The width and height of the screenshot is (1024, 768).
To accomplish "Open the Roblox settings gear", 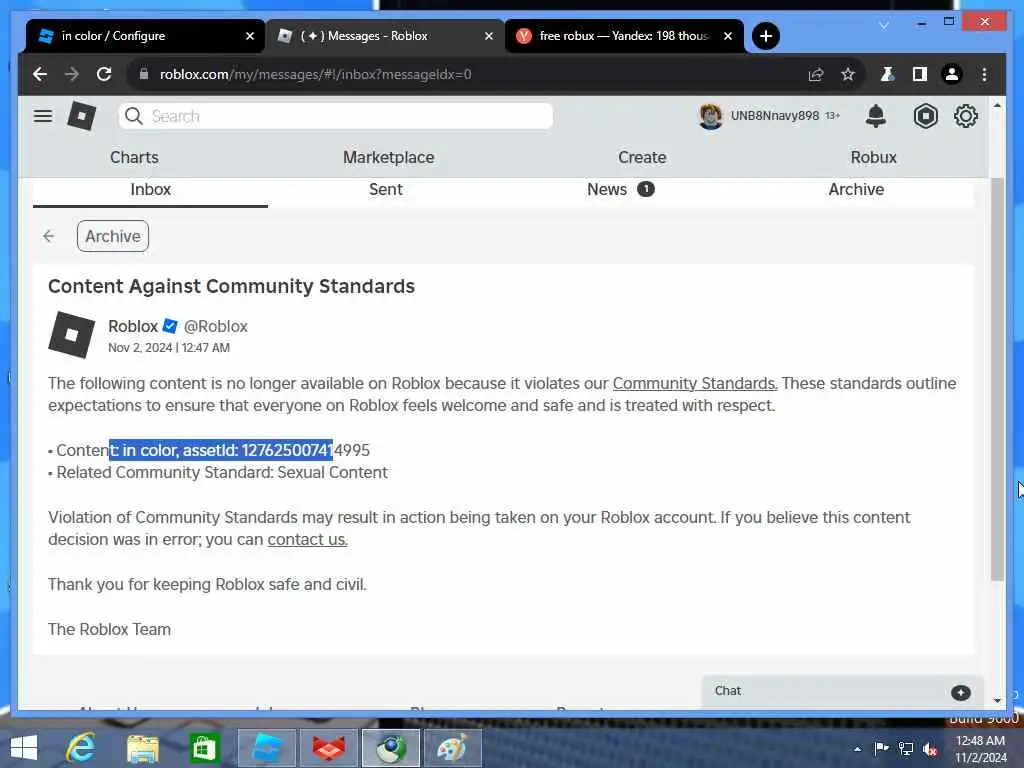I will click(965, 116).
